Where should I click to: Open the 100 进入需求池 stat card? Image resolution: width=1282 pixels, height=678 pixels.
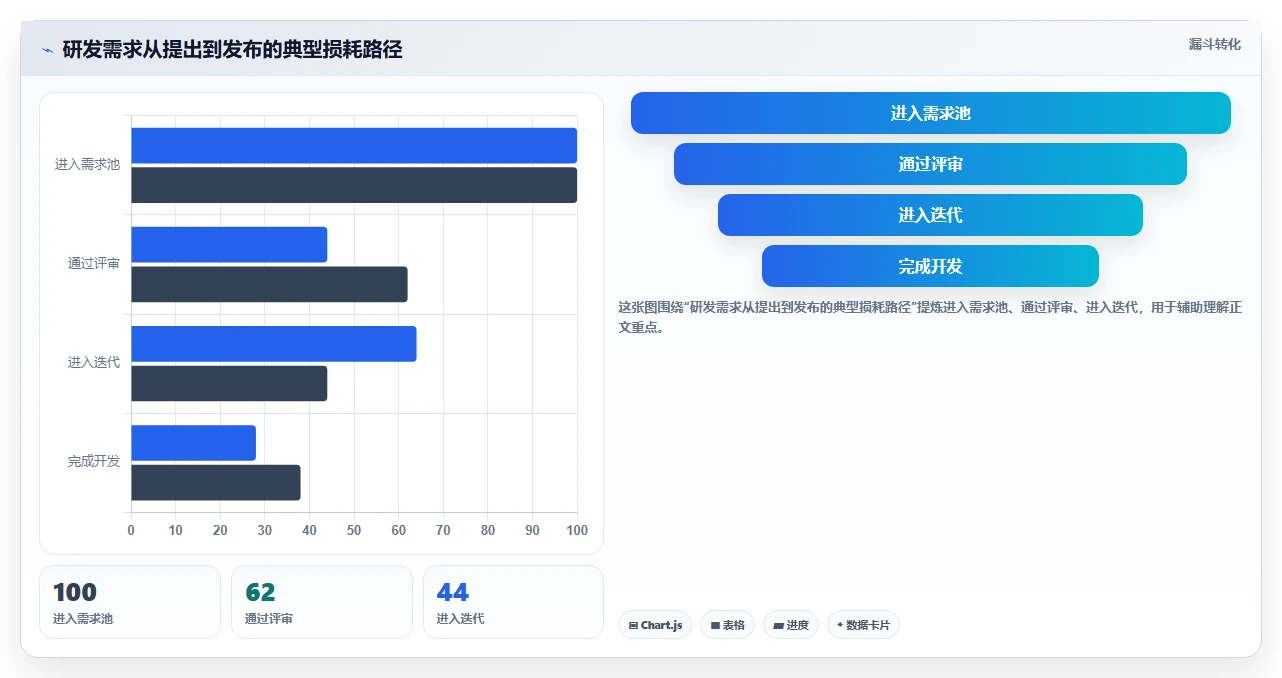130,602
